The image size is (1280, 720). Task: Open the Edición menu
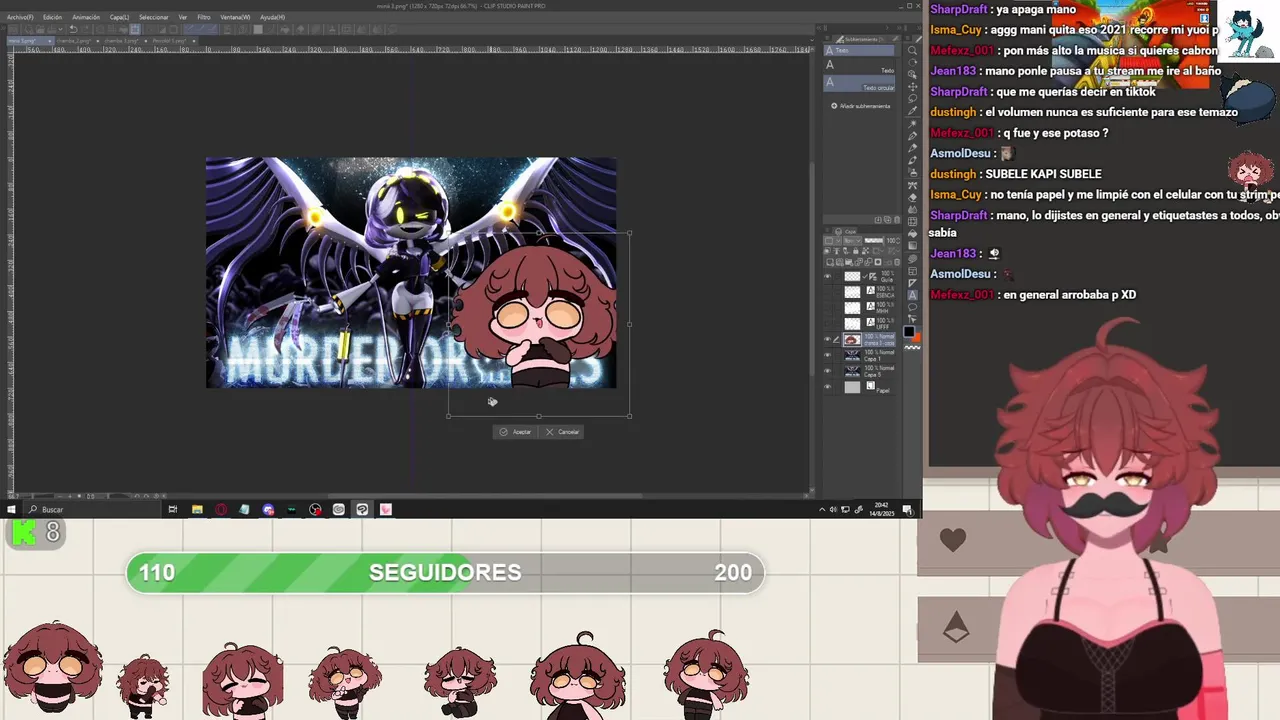coord(52,17)
